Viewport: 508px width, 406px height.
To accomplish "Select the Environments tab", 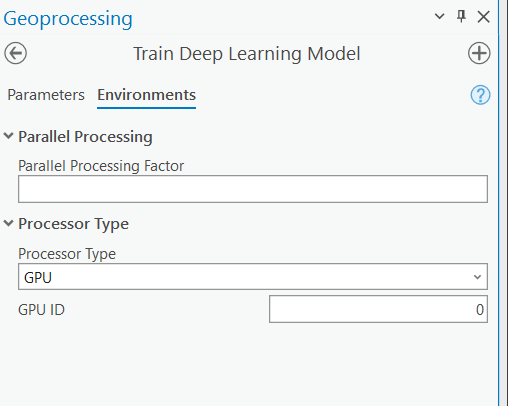I will pos(146,95).
